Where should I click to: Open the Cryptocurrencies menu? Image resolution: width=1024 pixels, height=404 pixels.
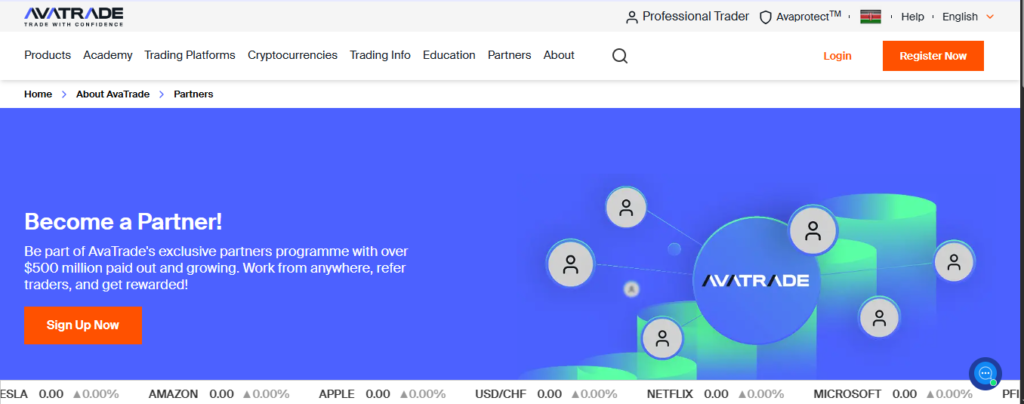pos(292,55)
